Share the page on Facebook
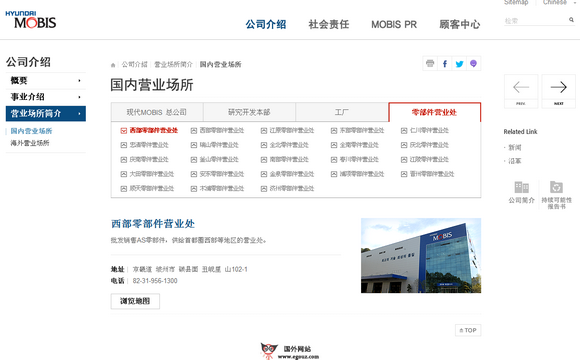This screenshot has width=580, height=360. click(445, 64)
